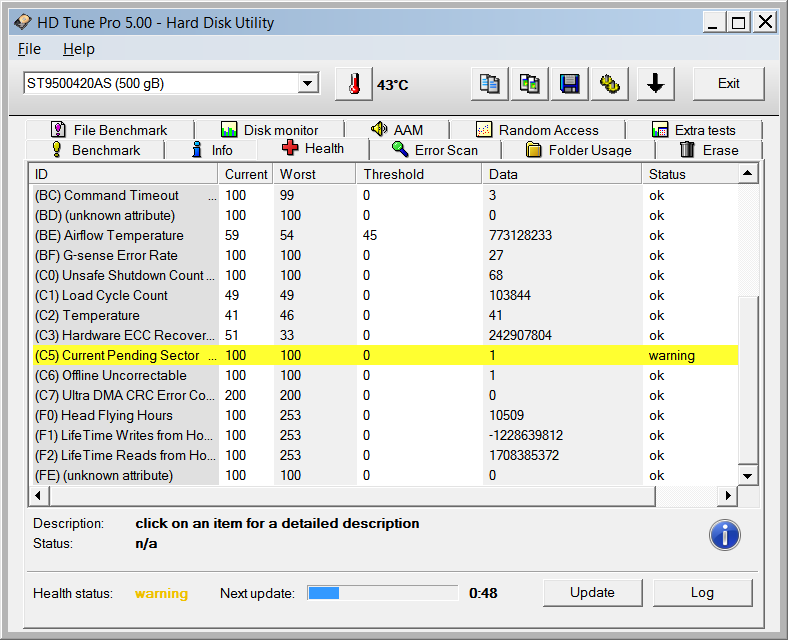Image resolution: width=788 pixels, height=640 pixels.
Task: Open the Log button
Action: tap(703, 593)
